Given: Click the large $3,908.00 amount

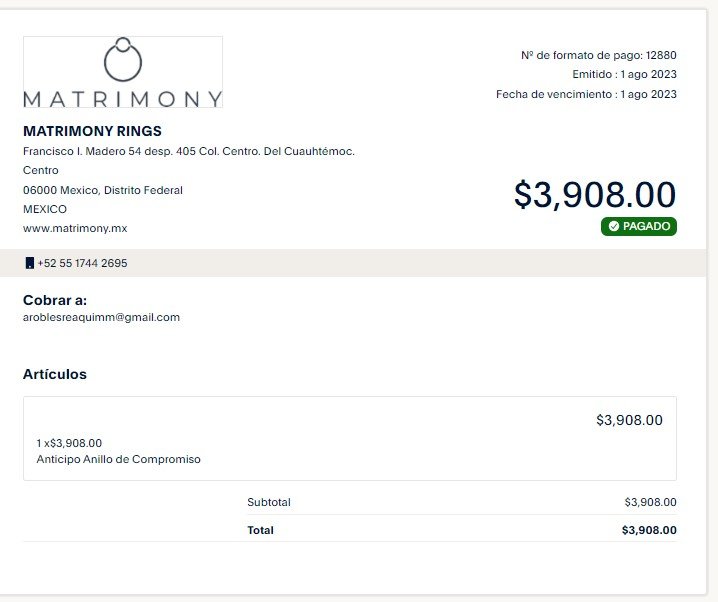Looking at the screenshot, I should 595,195.
